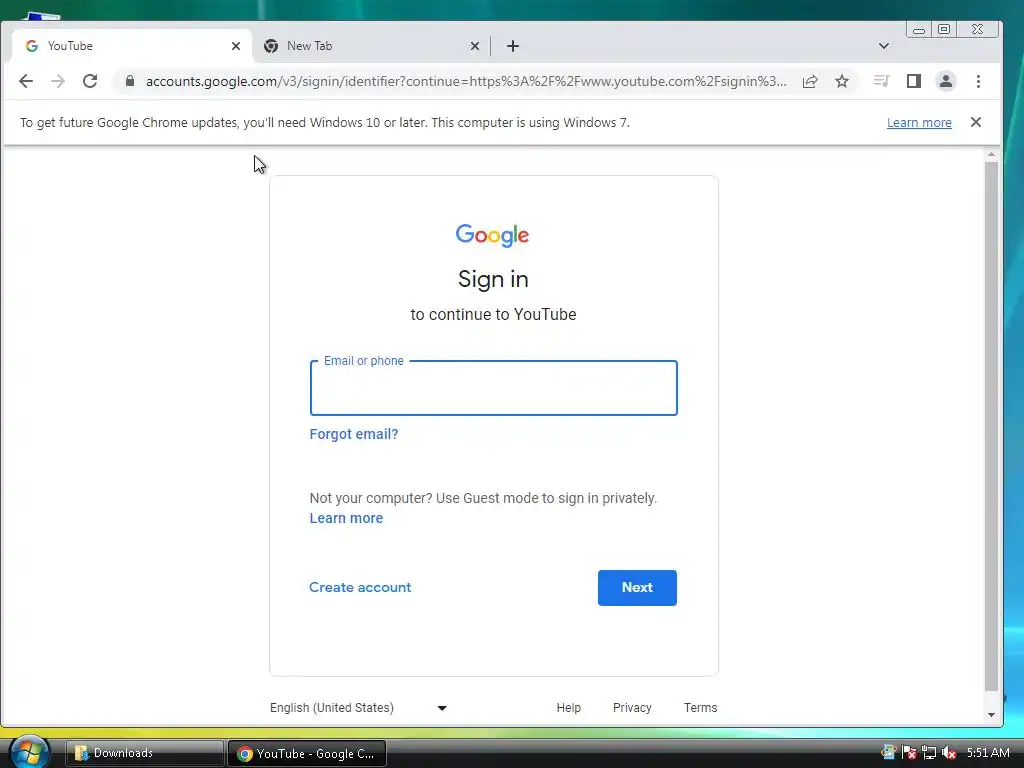The image size is (1024, 768).
Task: Click the page vertical scrollbar thumb
Action: [991, 426]
